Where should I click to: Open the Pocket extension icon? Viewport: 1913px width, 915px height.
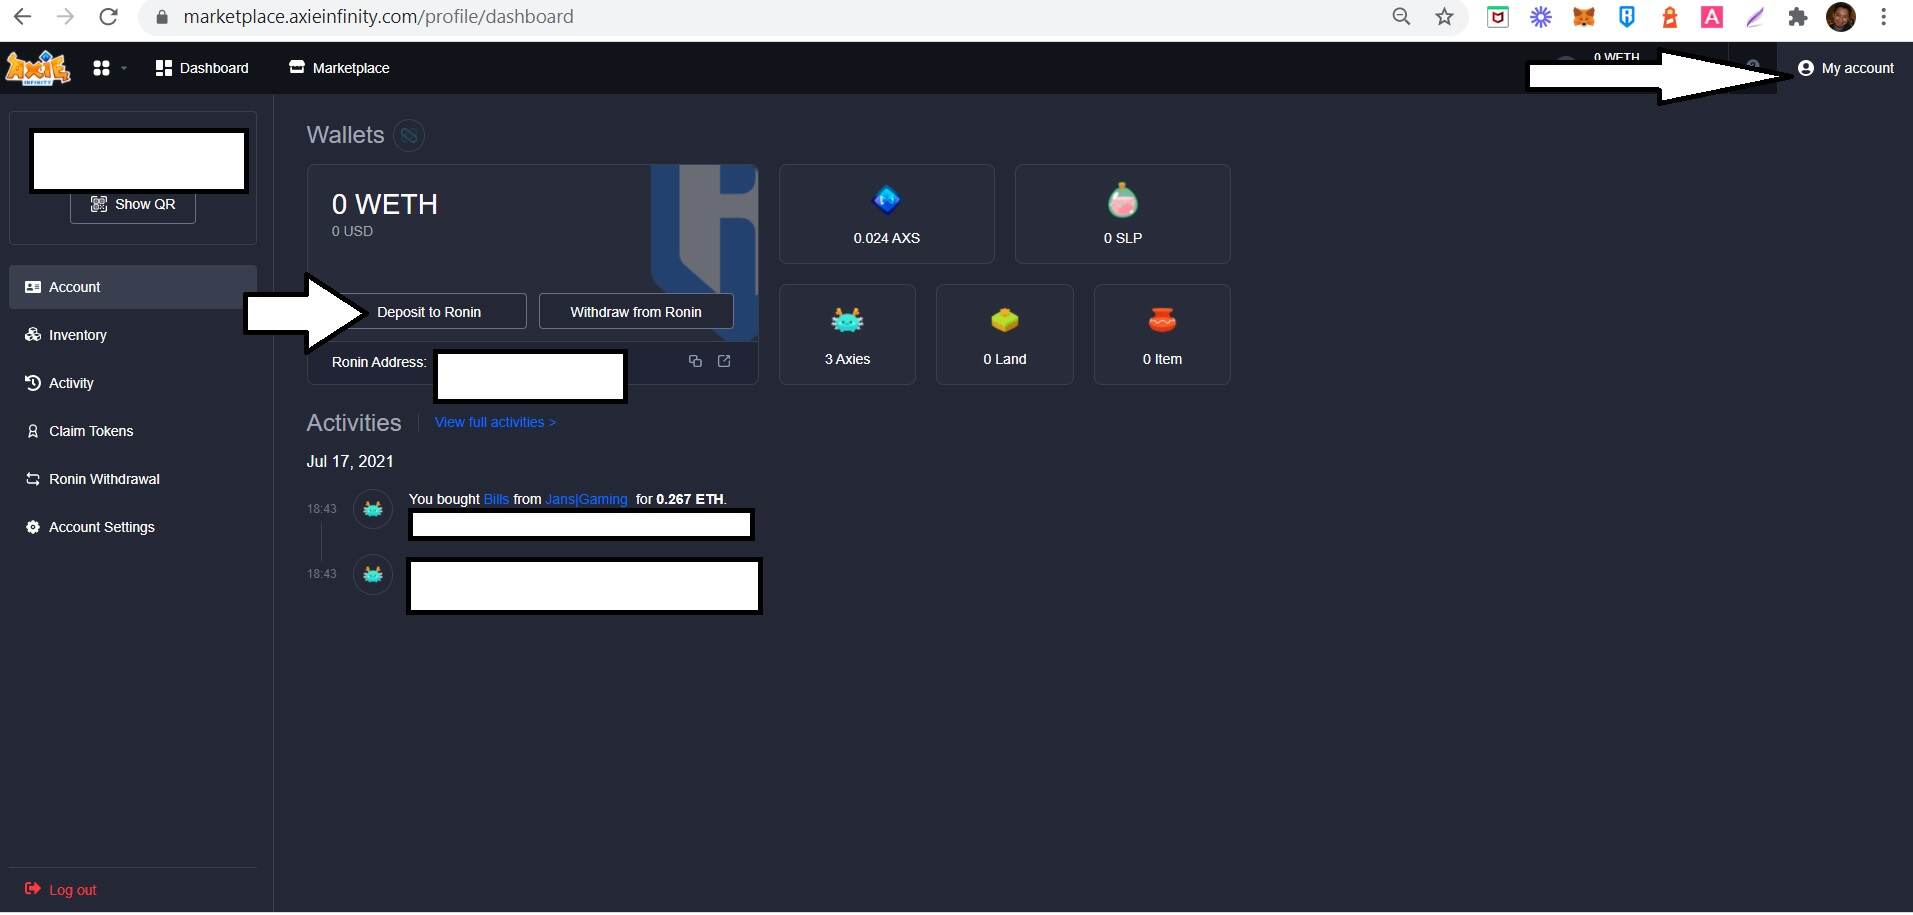pyautogui.click(x=1498, y=17)
